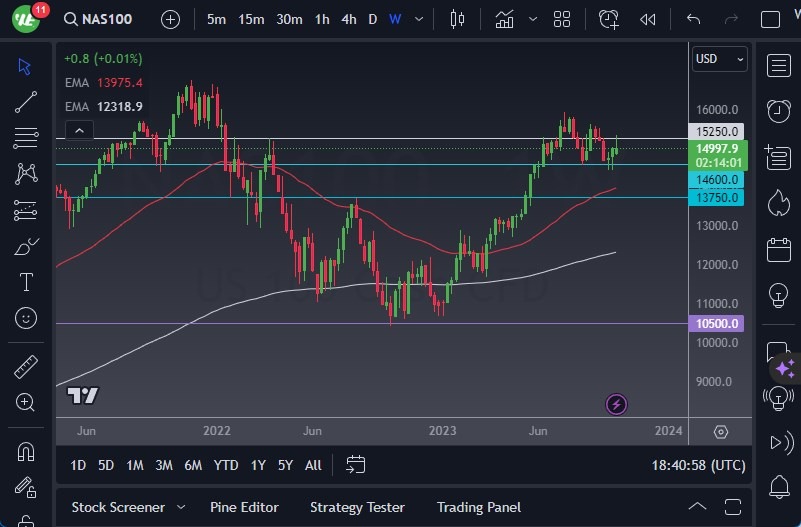Open chart settings gear icon
Image resolution: width=801 pixels, height=527 pixels.
coord(720,432)
